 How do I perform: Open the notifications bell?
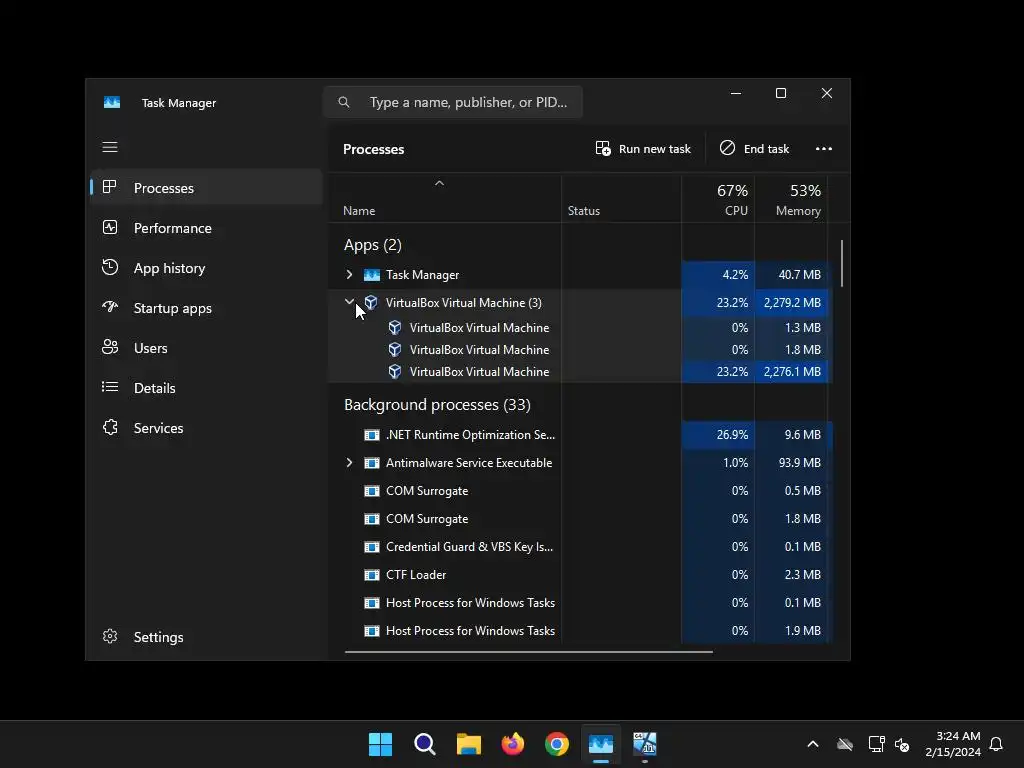coord(996,744)
